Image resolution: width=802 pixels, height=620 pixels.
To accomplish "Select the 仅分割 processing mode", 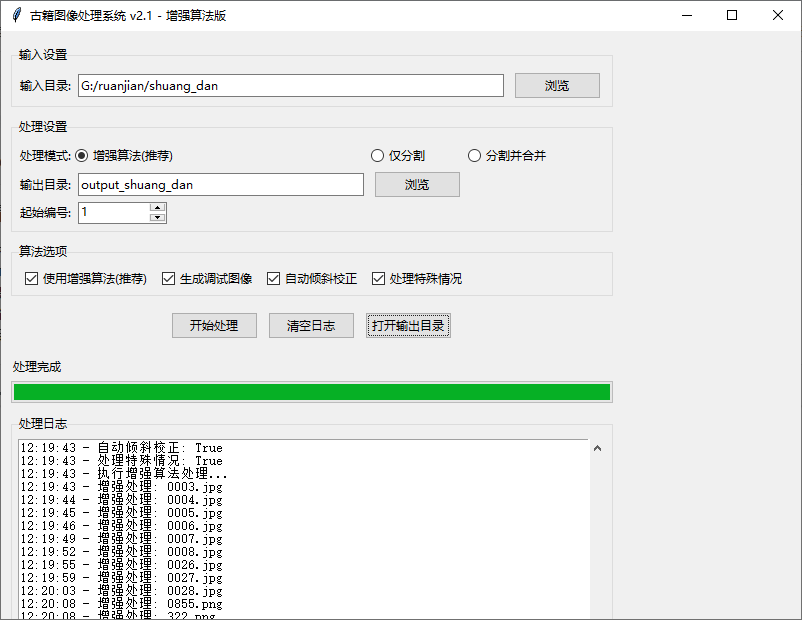I will click(376, 154).
